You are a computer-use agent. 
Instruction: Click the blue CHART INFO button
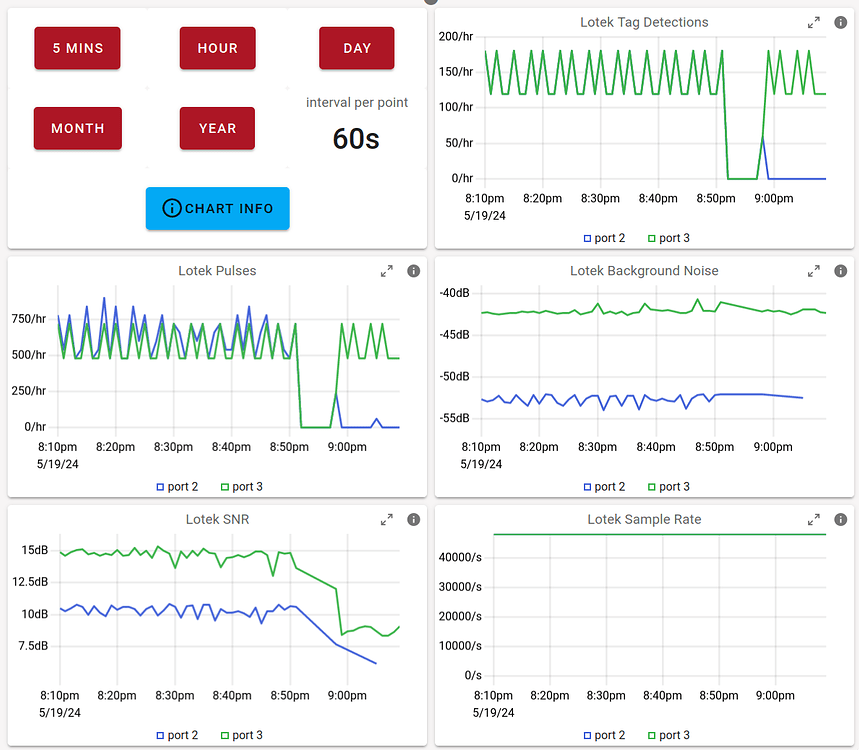pos(217,208)
